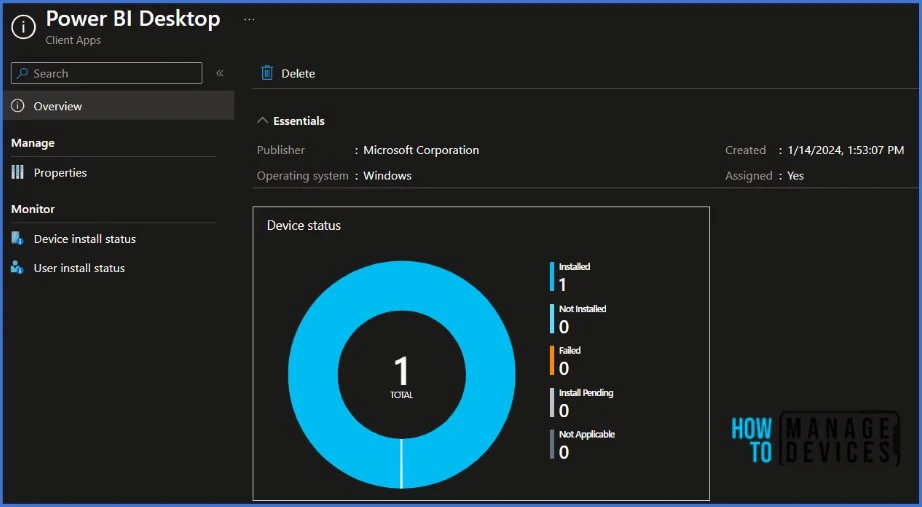
Task: Click the created date 1/14/2024 value
Action: click(846, 150)
